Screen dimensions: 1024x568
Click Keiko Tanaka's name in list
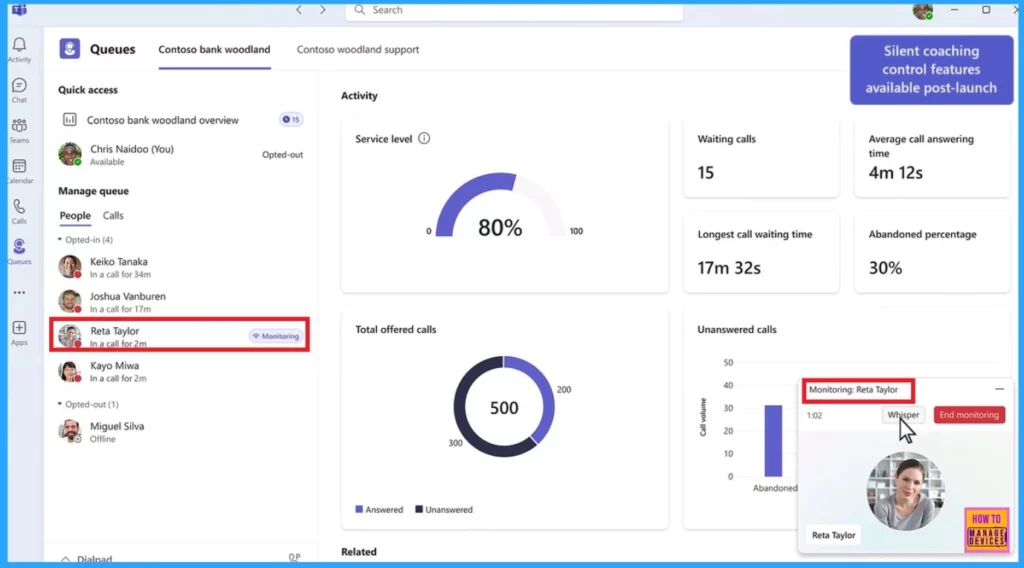coord(119,261)
